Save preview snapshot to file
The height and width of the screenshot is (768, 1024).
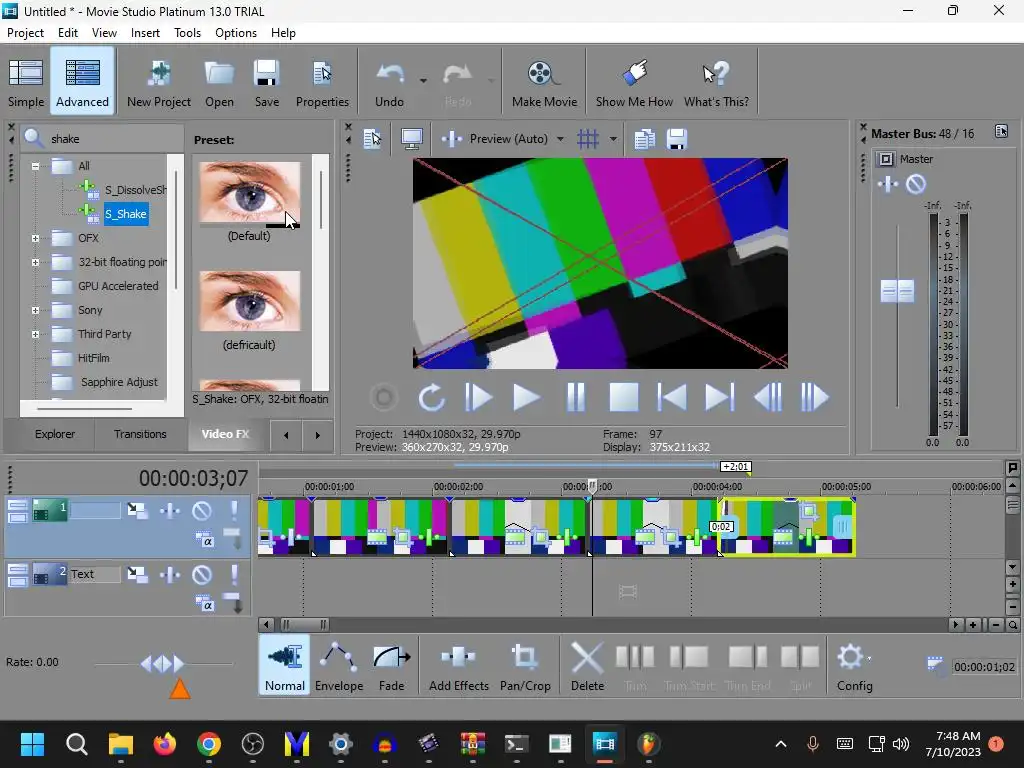(677, 139)
